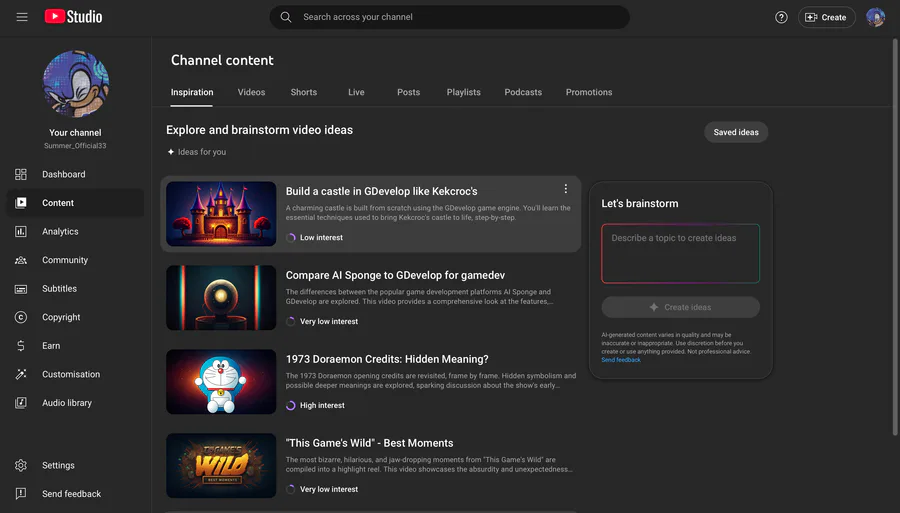900x513 pixels.
Task: Open the hamburger navigation menu
Action: pyautogui.click(x=22, y=17)
